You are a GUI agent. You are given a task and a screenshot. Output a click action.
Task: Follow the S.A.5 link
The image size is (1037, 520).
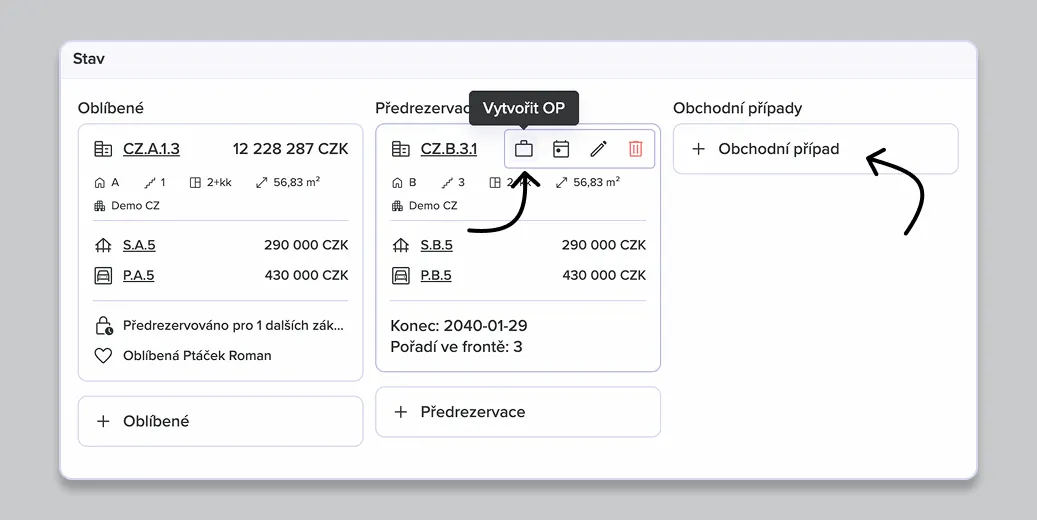tap(139, 245)
